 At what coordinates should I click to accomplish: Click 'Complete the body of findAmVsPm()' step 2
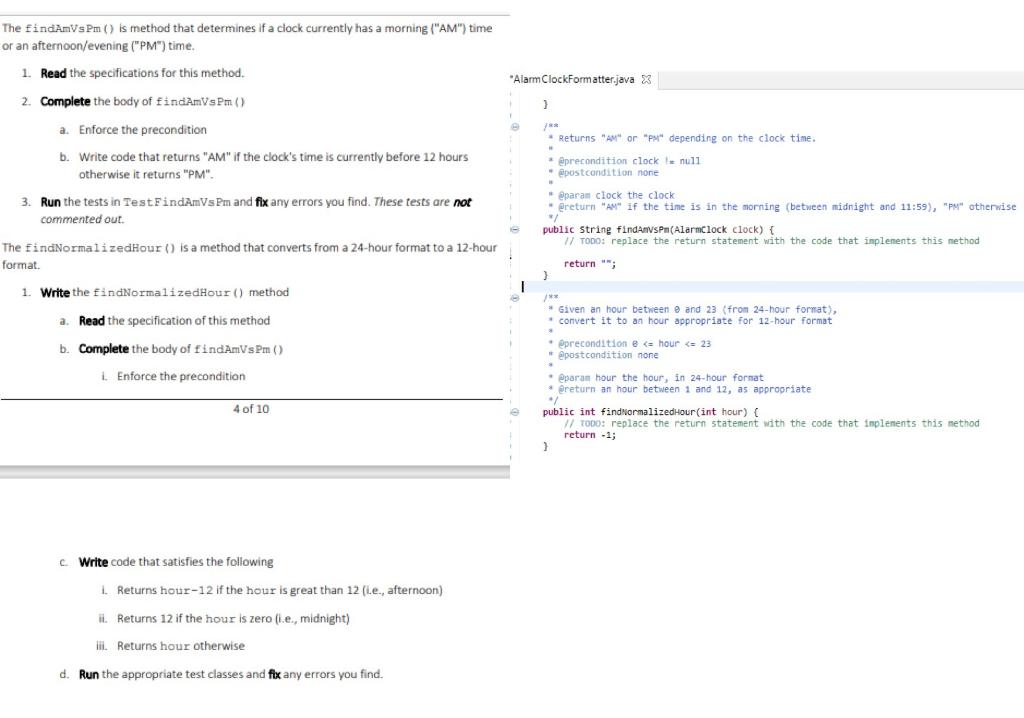pyautogui.click(x=143, y=101)
